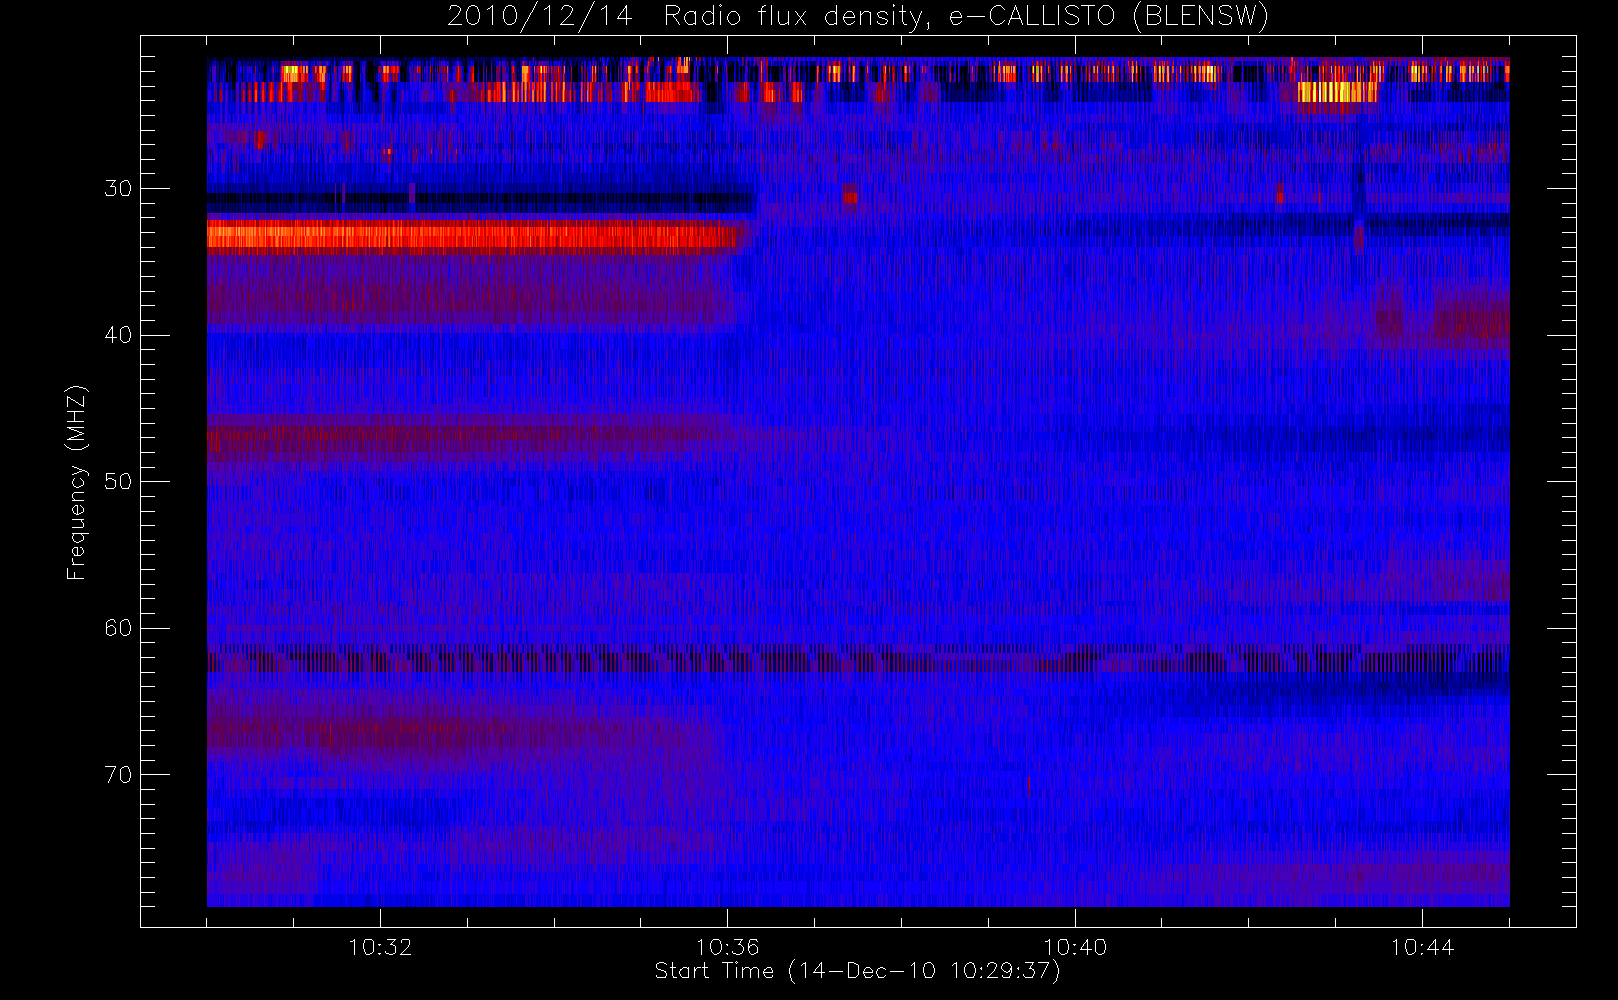This screenshot has width=1618, height=1000.
Task: Click the 30 frequency tick label
Action: pos(118,189)
